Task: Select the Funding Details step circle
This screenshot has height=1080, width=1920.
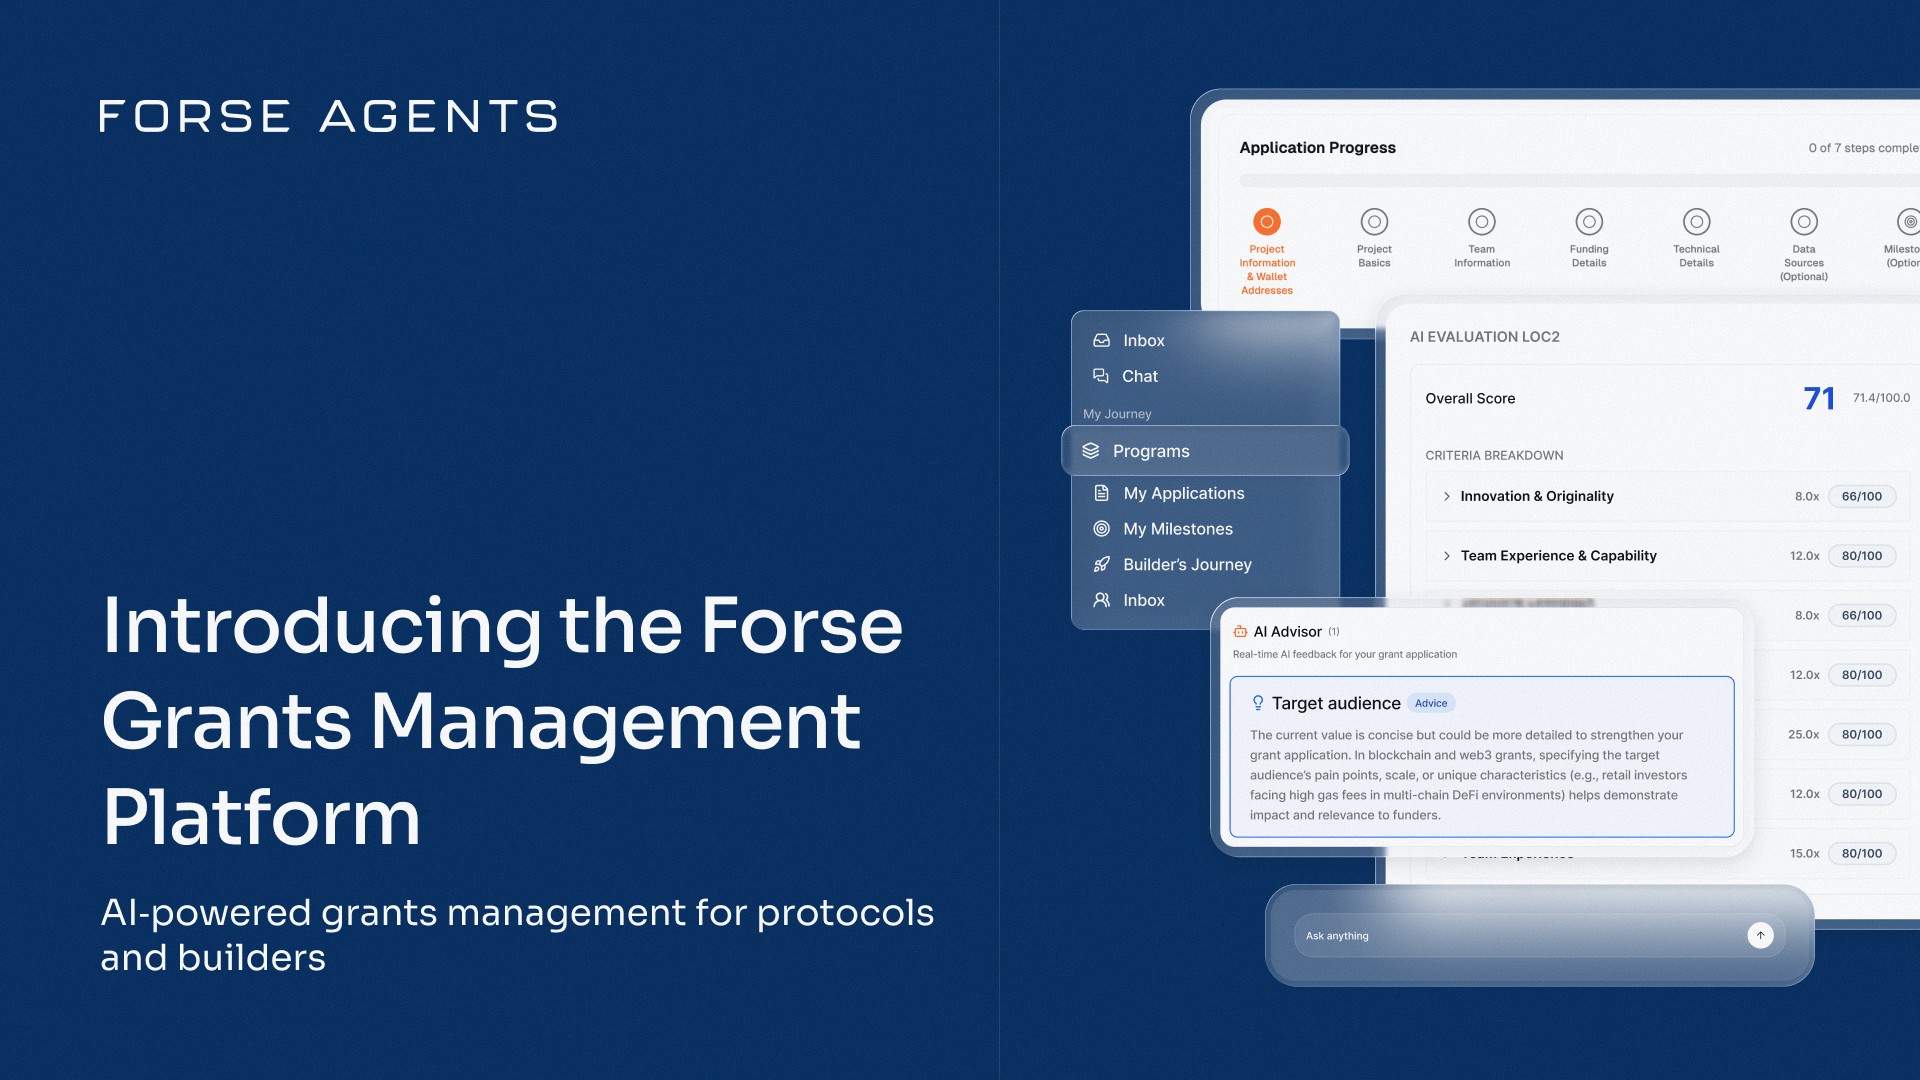Action: (1589, 222)
